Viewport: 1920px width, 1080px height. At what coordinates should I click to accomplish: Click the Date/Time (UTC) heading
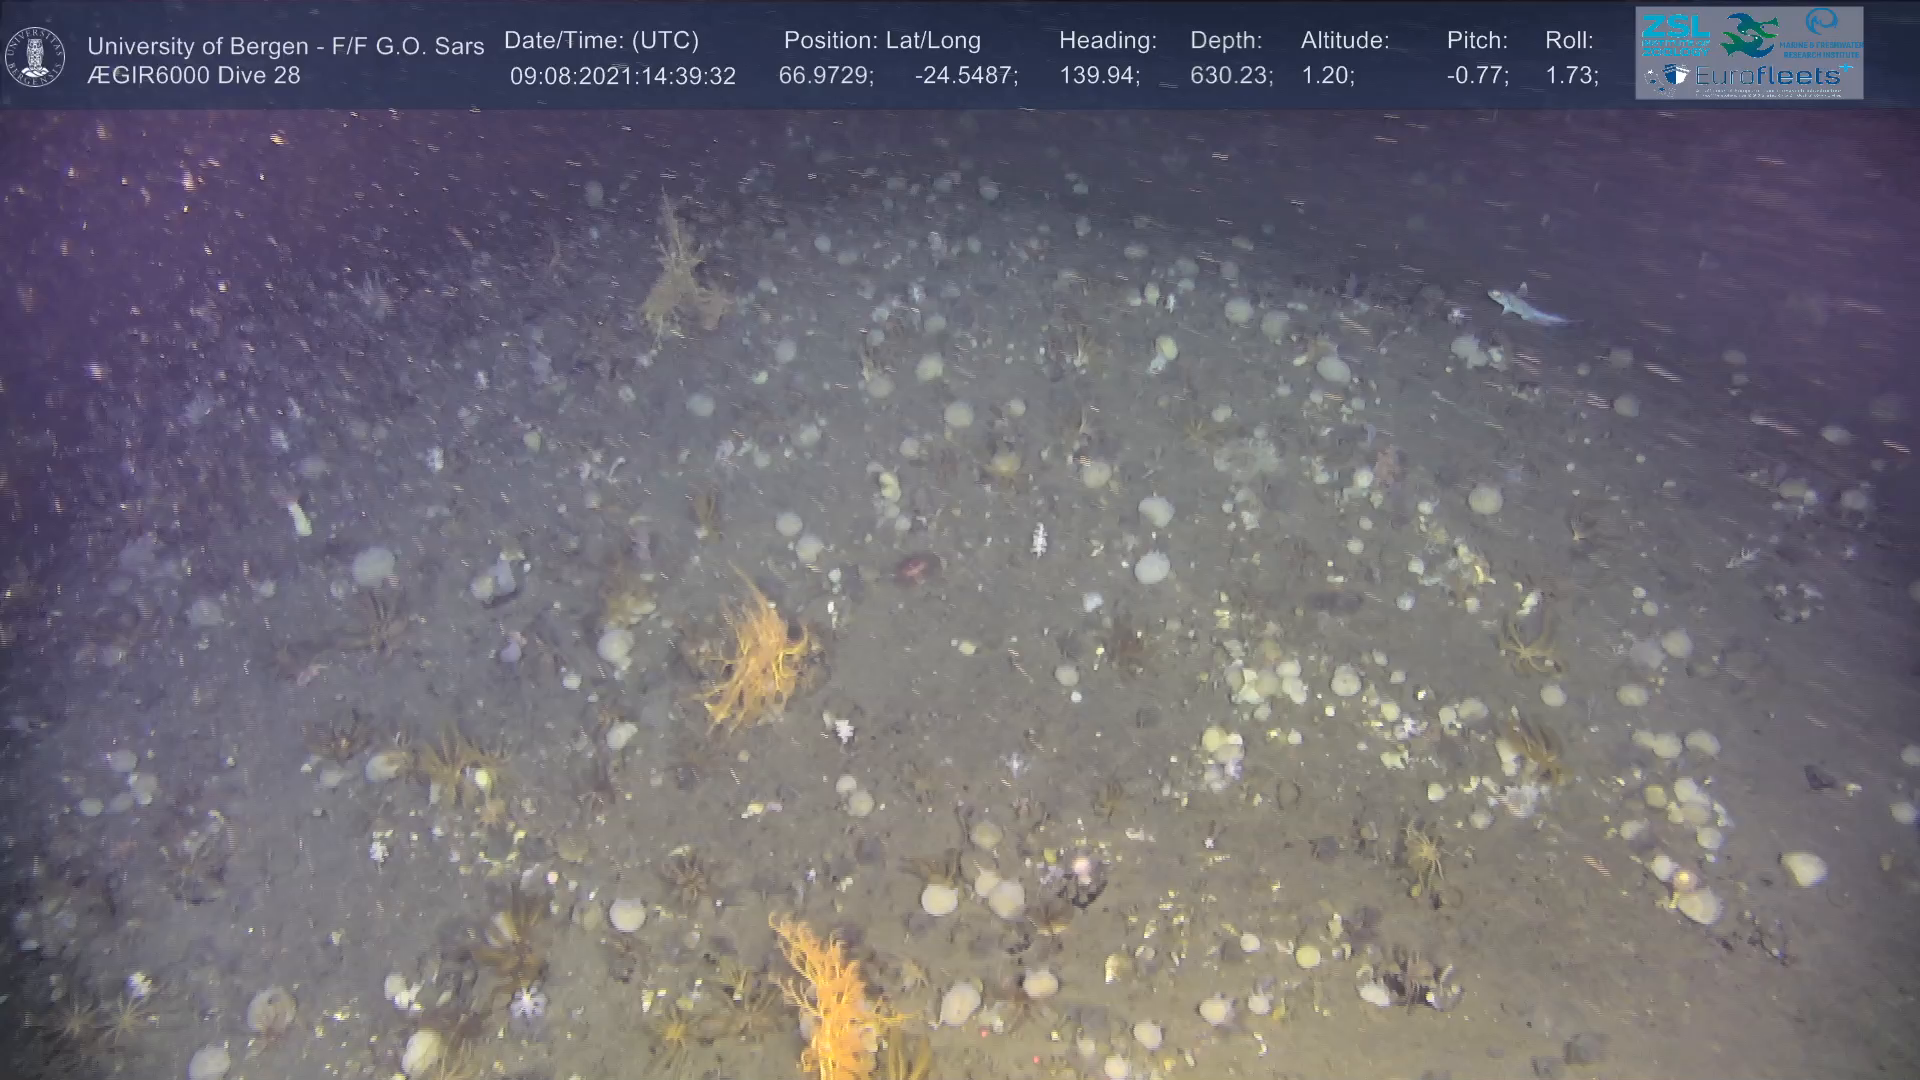[601, 41]
